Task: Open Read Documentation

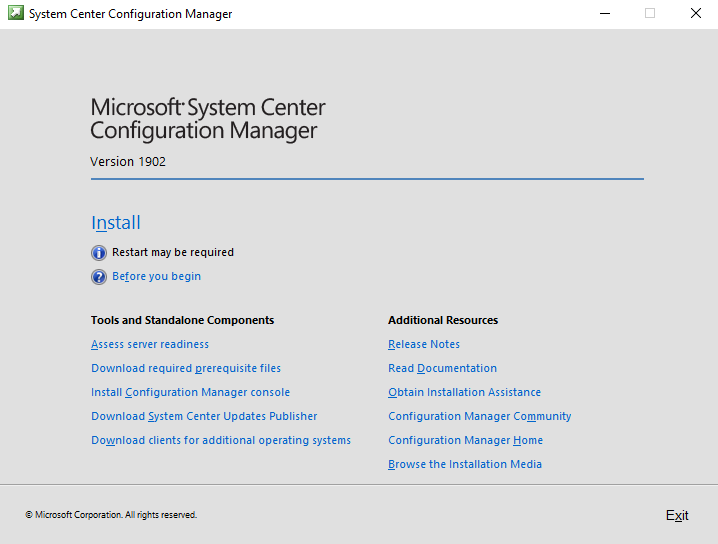Action: point(443,368)
